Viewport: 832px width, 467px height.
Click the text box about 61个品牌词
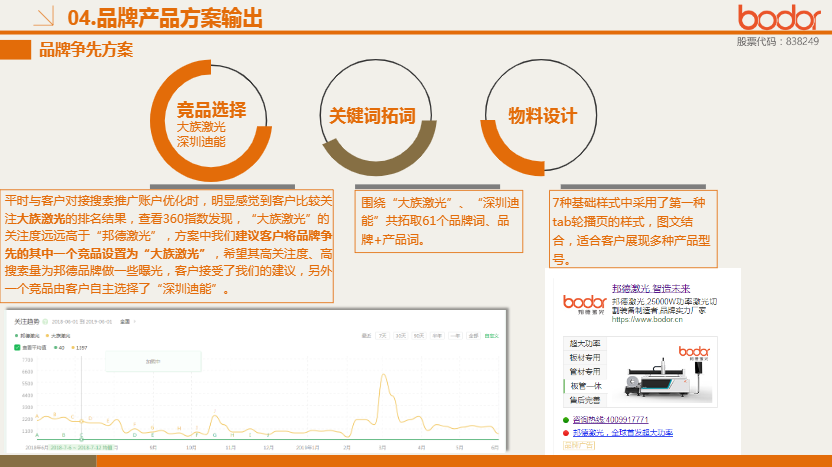point(438,221)
